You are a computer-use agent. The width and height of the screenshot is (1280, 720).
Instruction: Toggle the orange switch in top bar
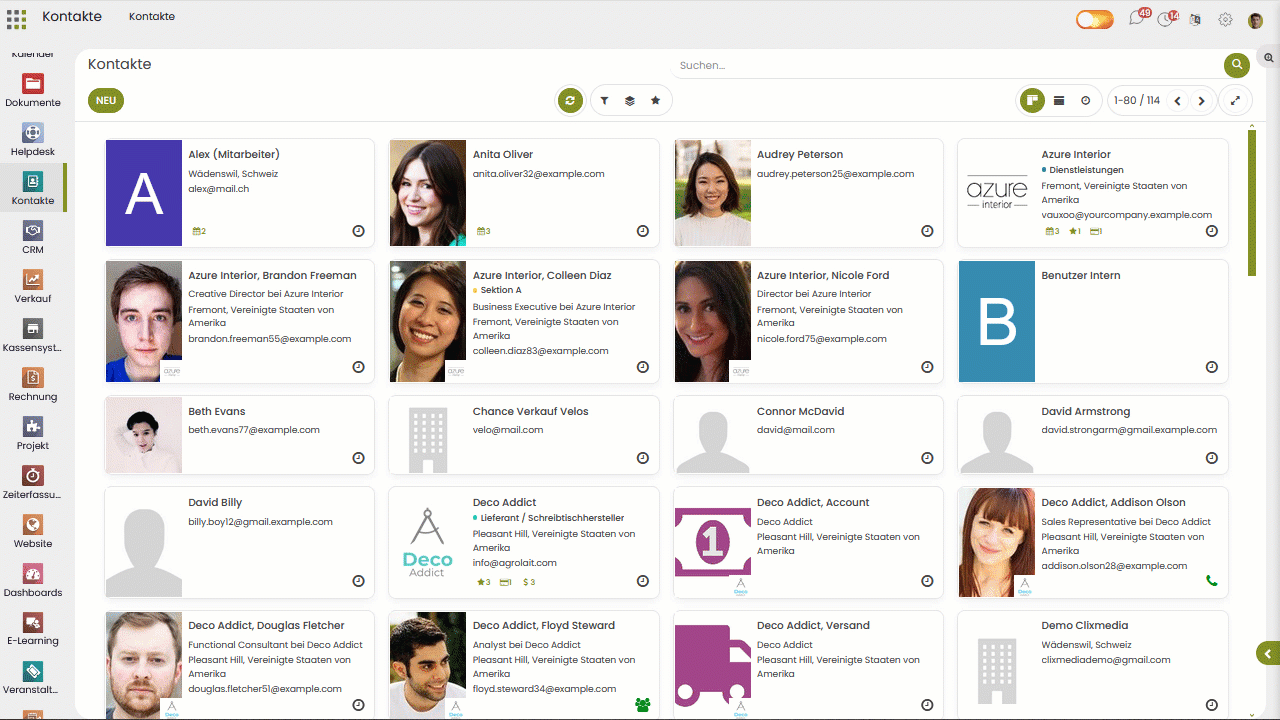click(x=1094, y=19)
